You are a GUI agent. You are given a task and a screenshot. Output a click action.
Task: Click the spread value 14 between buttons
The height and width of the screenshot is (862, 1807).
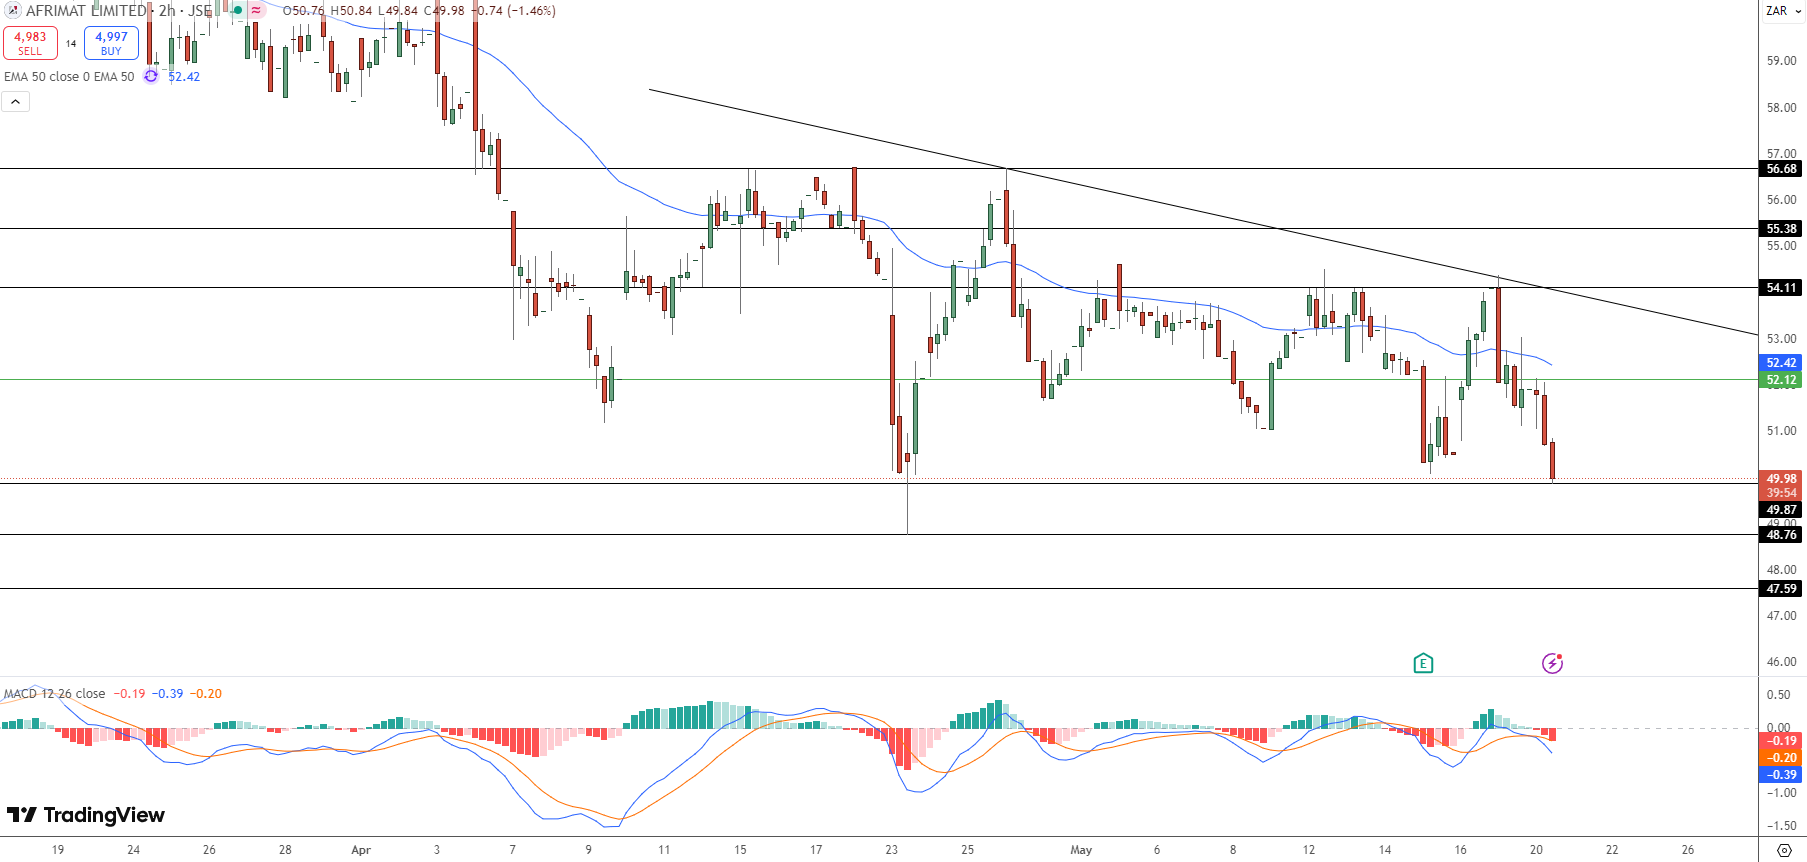point(71,43)
